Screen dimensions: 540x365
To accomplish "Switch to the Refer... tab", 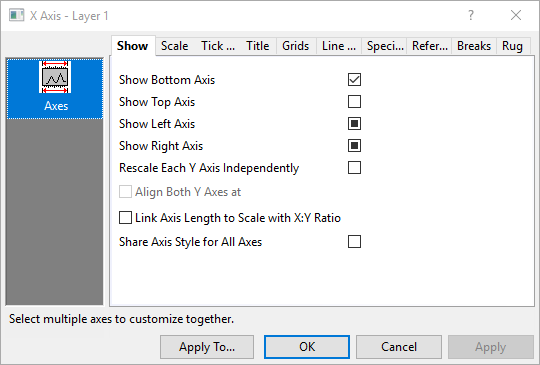I will tap(429, 46).
